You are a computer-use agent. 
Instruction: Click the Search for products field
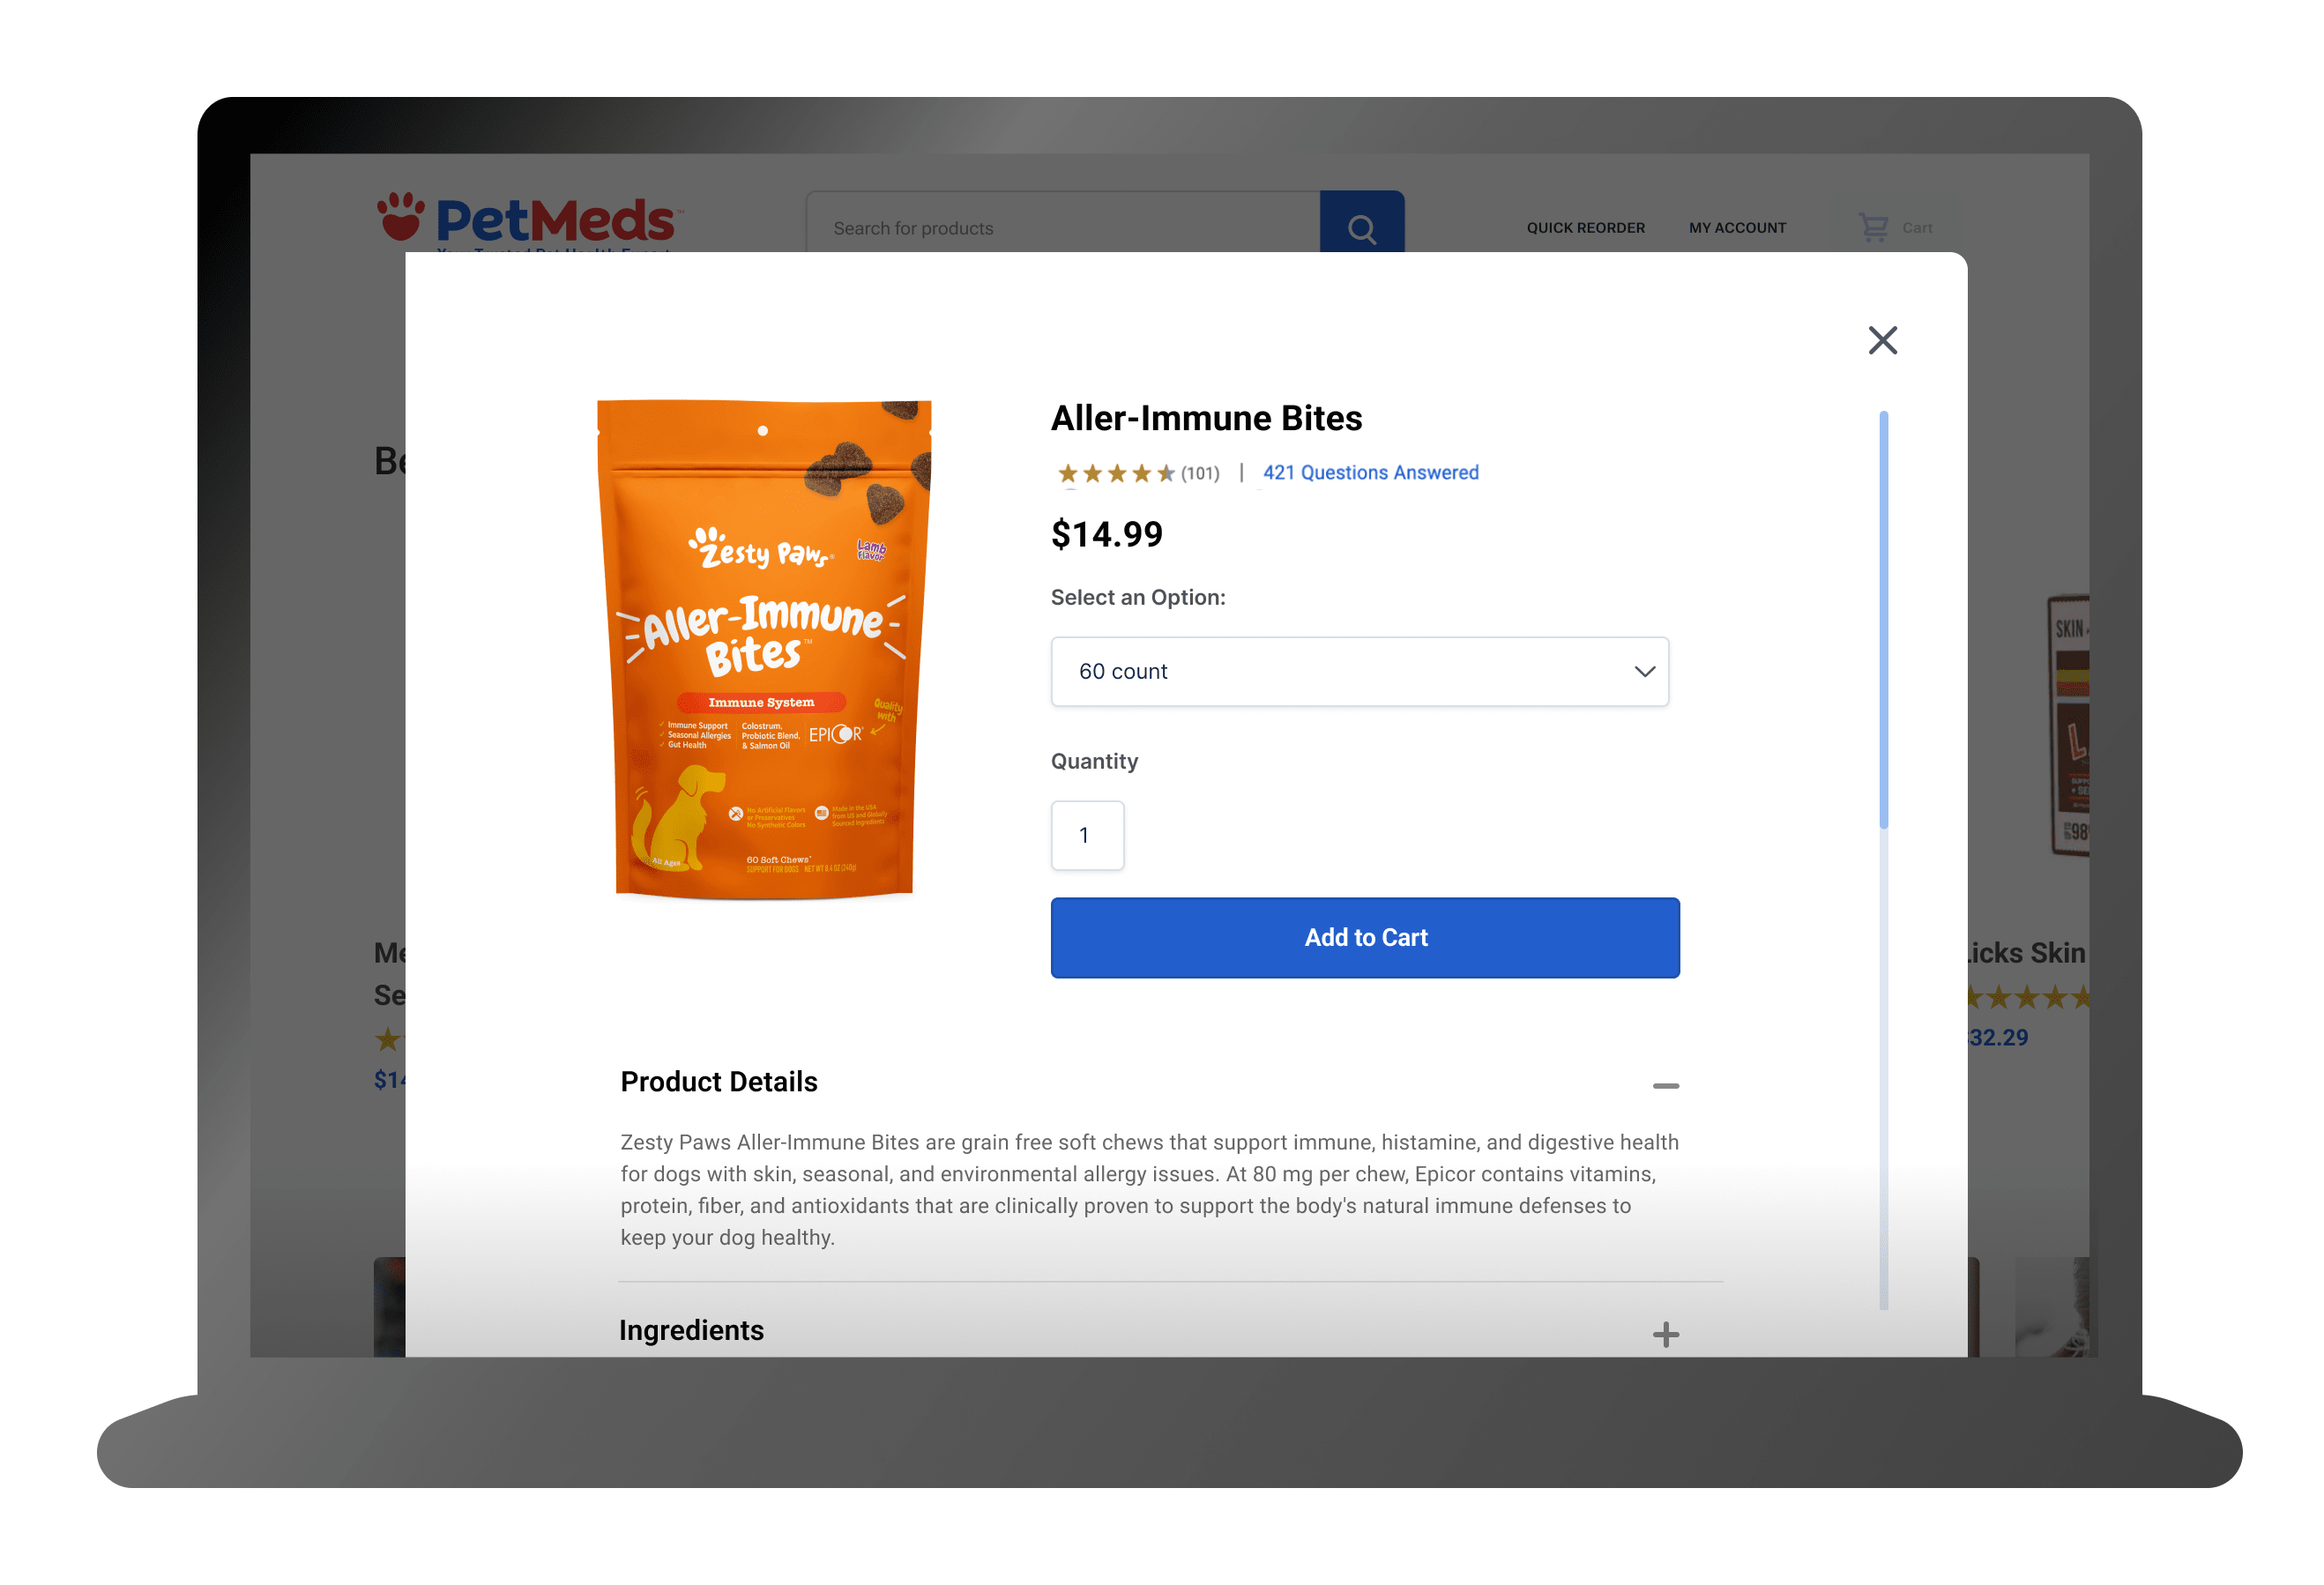point(1063,227)
